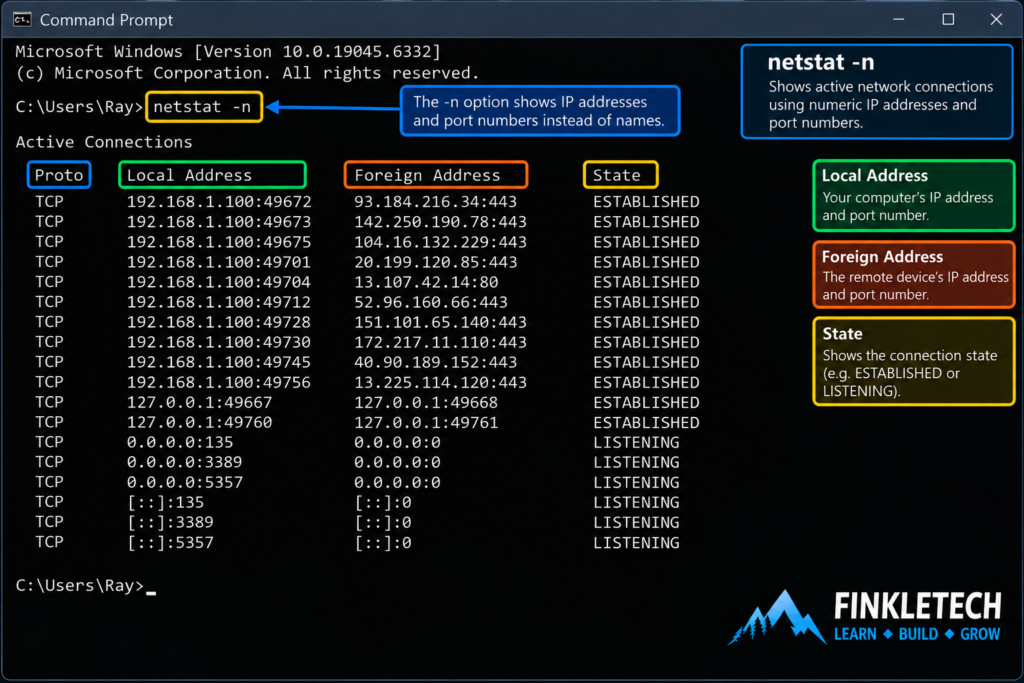The width and height of the screenshot is (1024, 683).
Task: Click LISTENING state for [::]:5357 row
Action: 636,543
